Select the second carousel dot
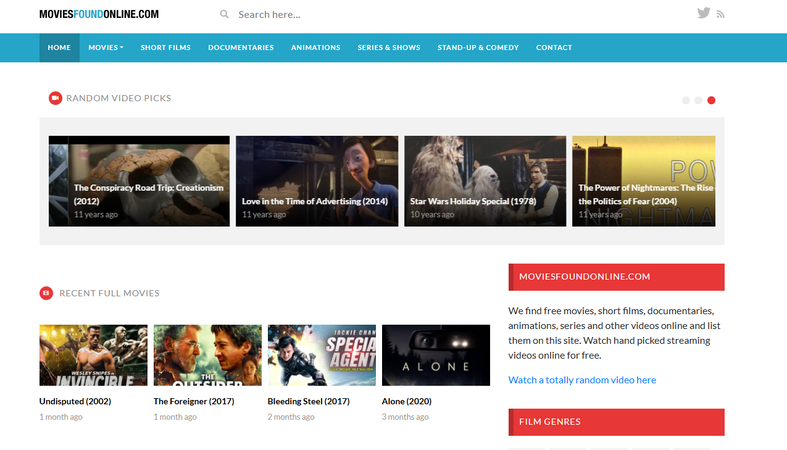Viewport: 787px width, 450px height. tap(698, 100)
